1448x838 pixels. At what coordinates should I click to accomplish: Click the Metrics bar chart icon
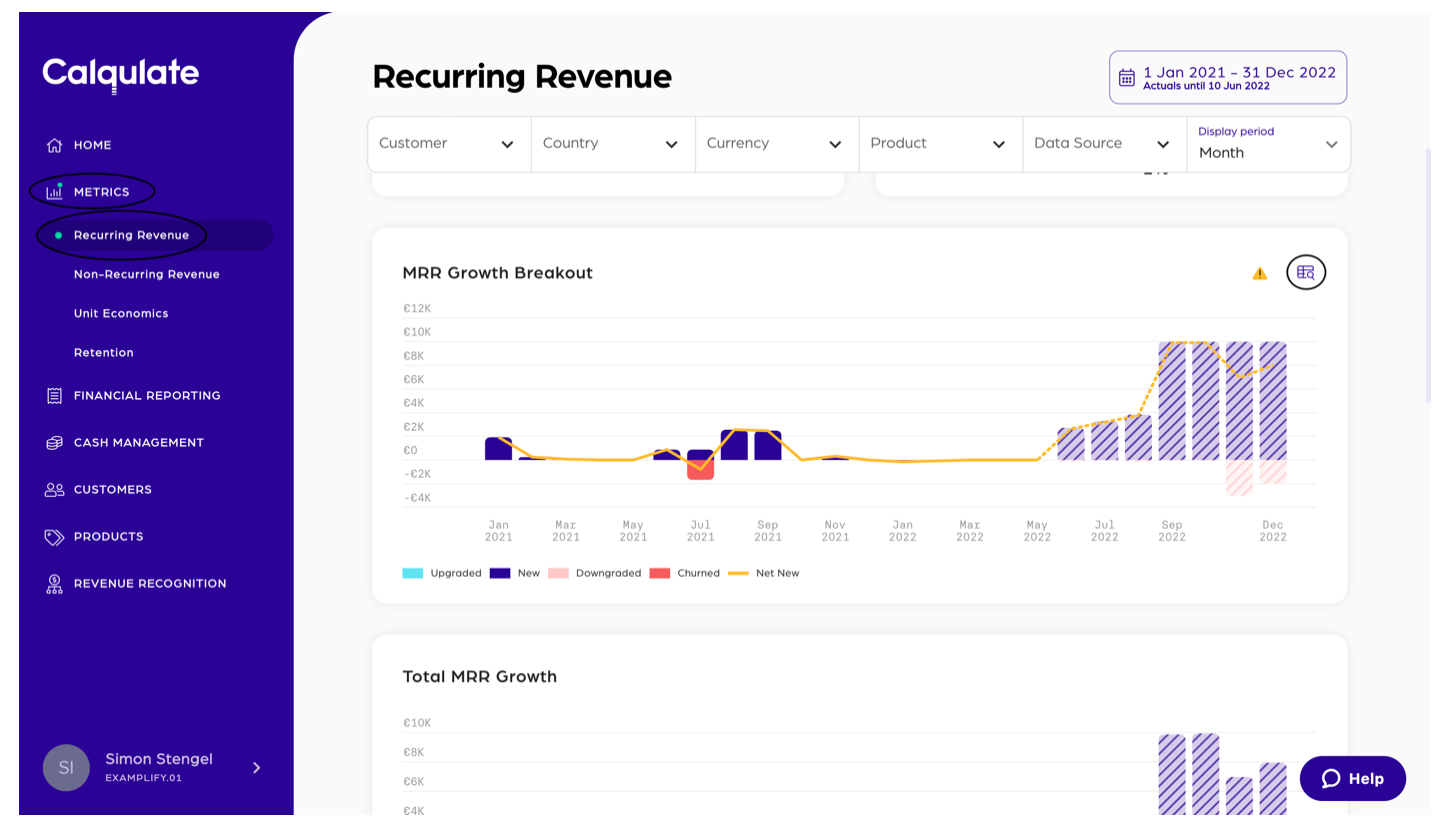pyautogui.click(x=55, y=191)
